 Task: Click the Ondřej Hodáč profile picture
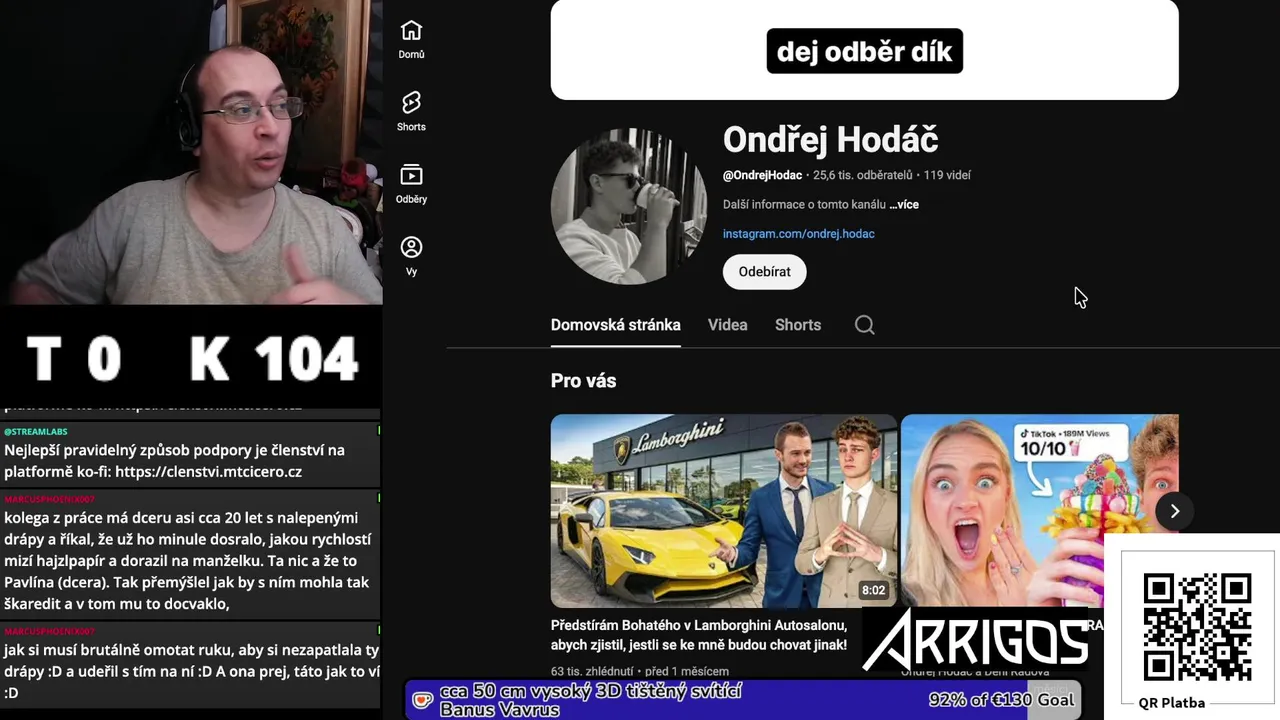point(629,206)
